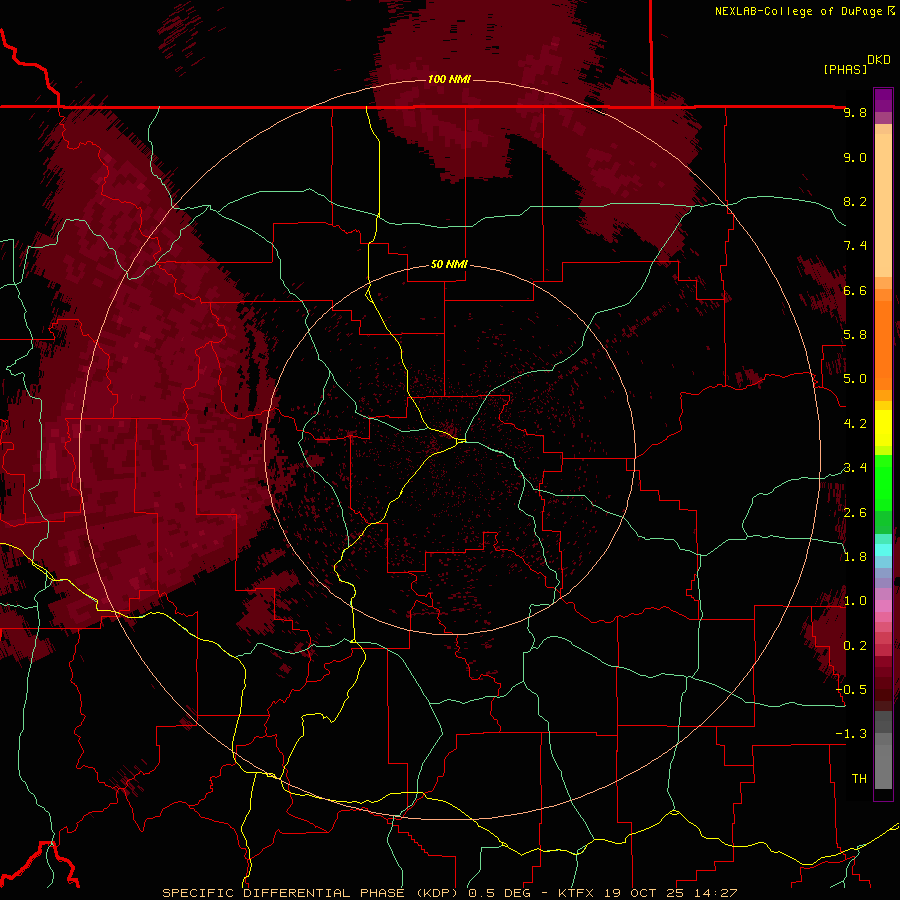Click the cyan segment of the color bar
900x900 pixels.
pos(883,549)
